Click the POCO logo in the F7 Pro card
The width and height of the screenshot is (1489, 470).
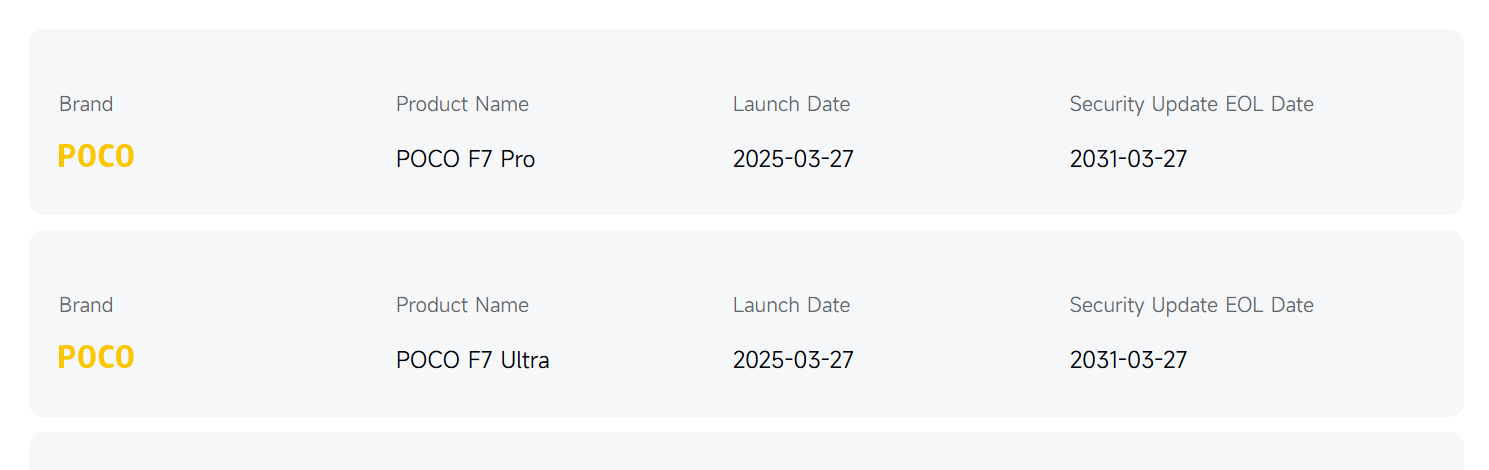point(96,157)
